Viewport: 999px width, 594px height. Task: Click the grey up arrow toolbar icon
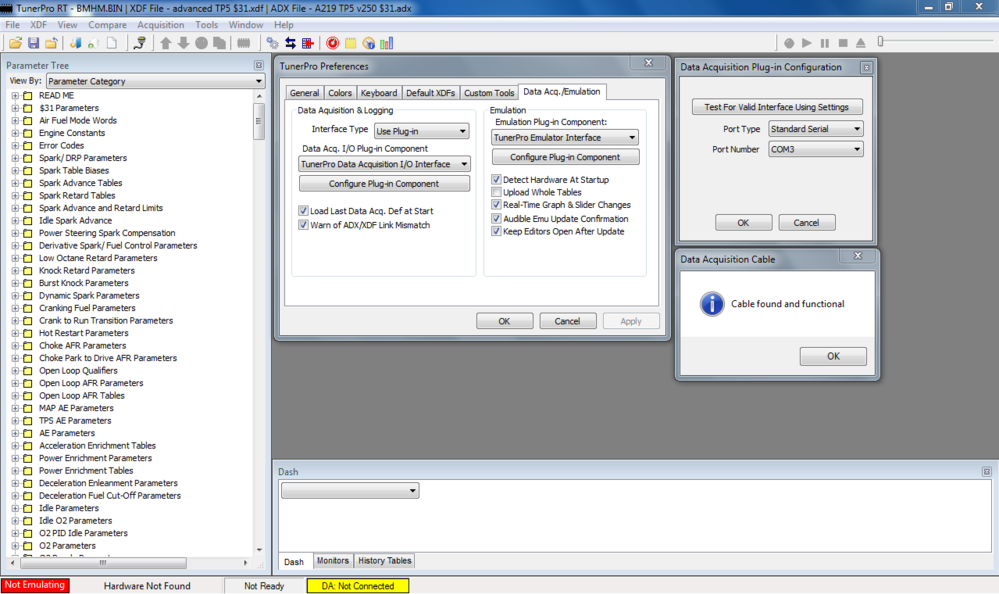[x=166, y=43]
